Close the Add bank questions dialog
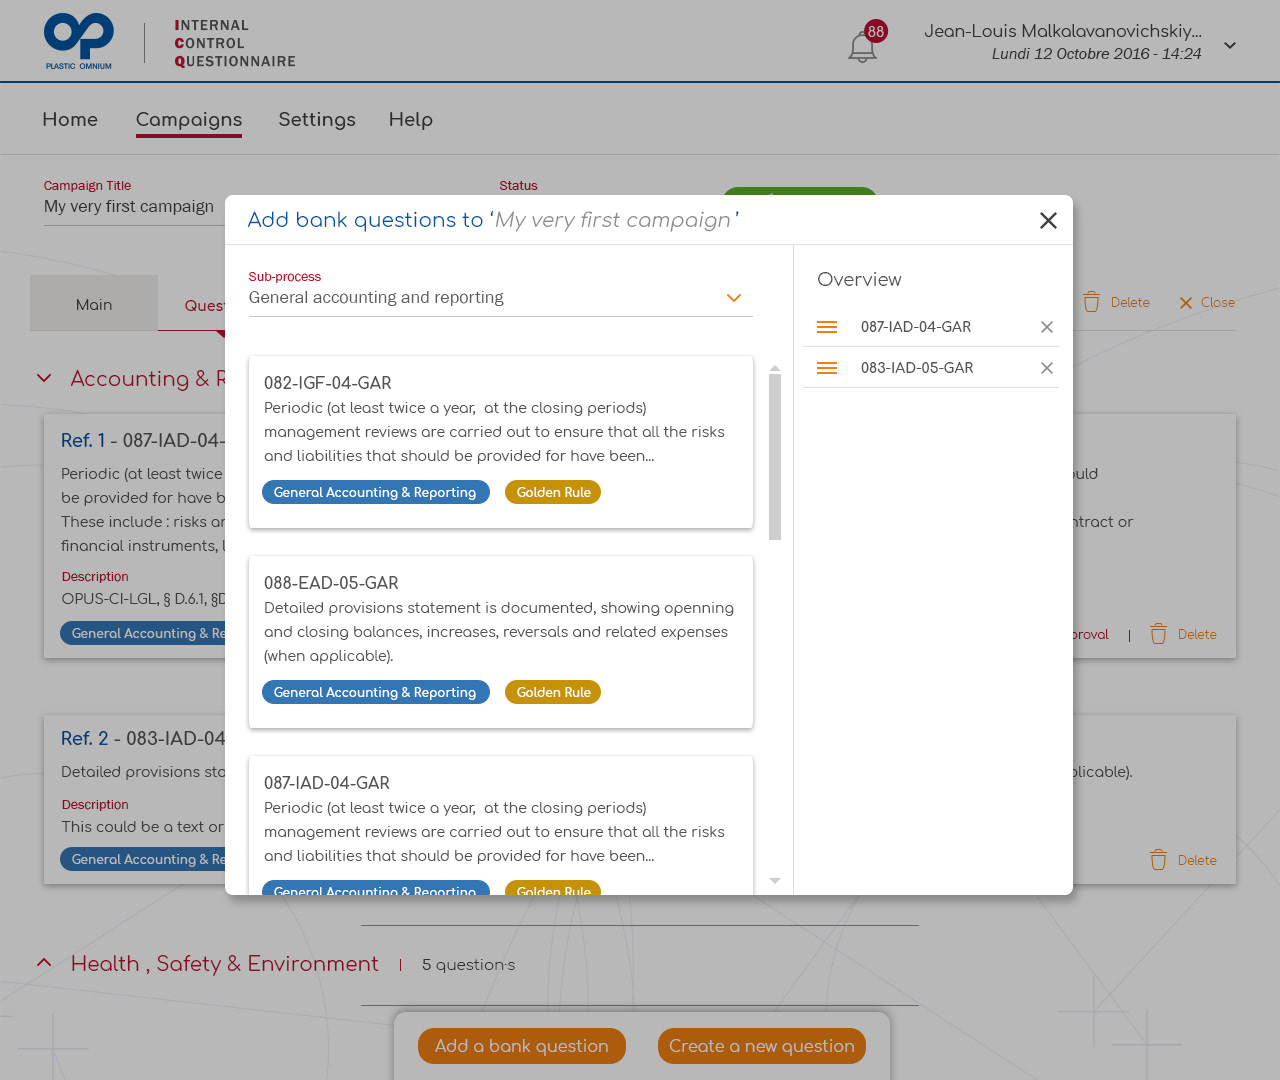The image size is (1280, 1080). click(x=1048, y=220)
